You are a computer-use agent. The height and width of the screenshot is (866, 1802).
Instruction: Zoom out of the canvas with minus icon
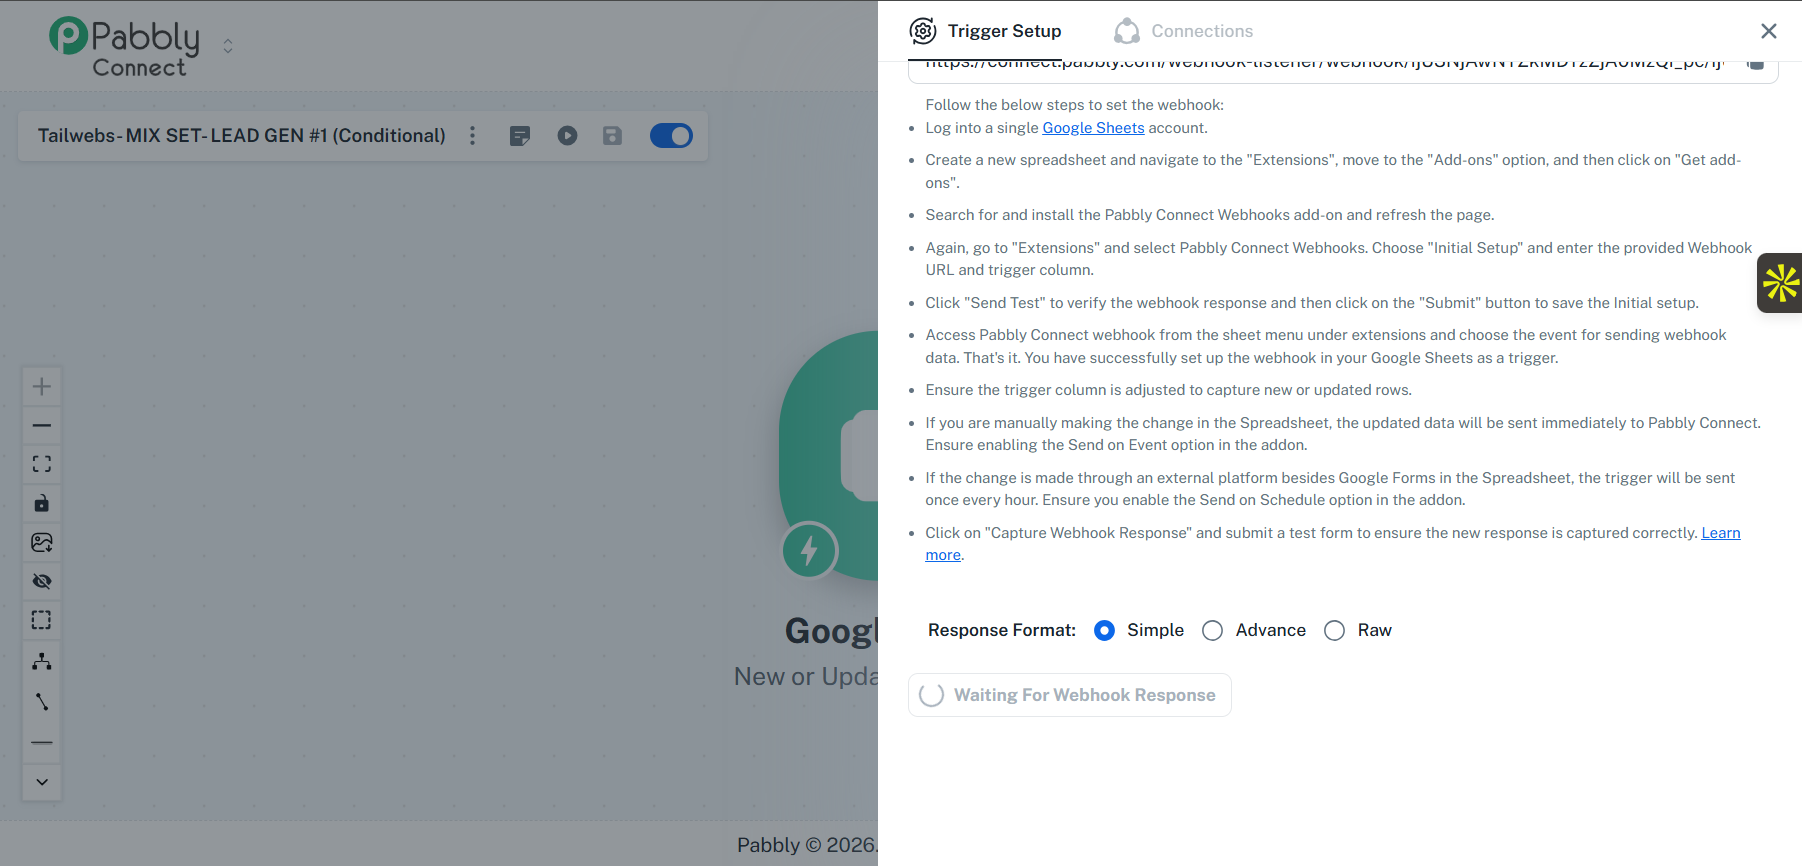42,426
